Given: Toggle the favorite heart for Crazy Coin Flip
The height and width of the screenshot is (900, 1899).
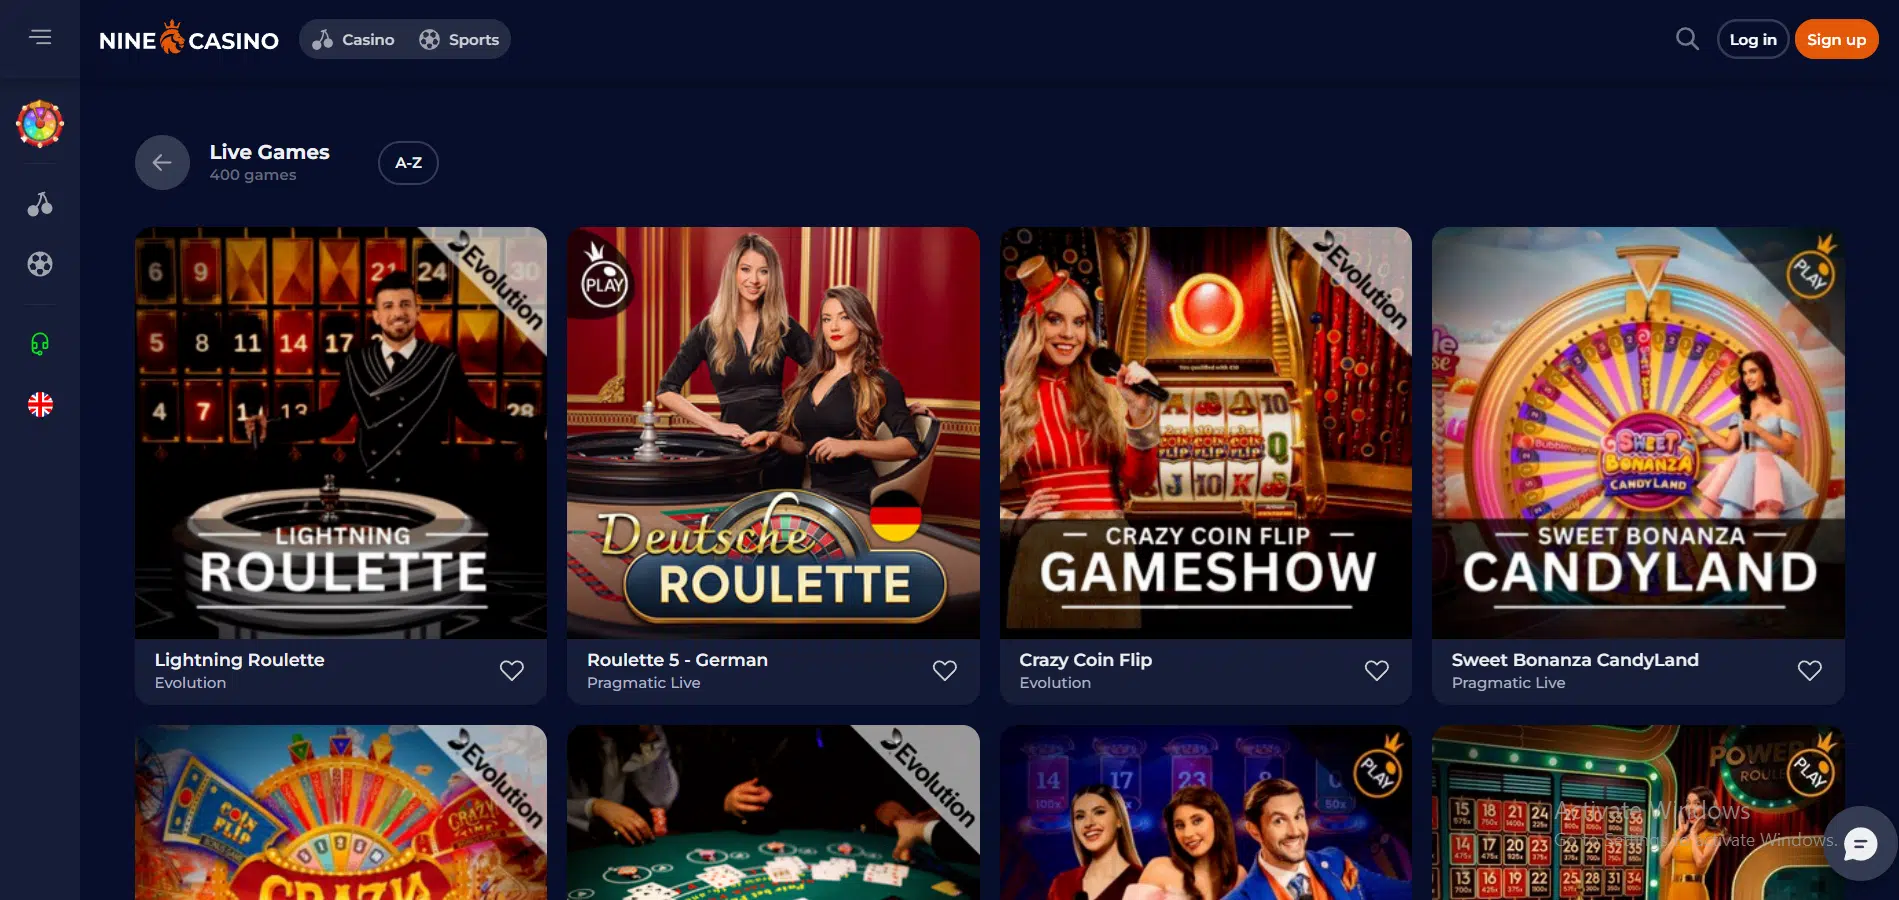Looking at the screenshot, I should pos(1377,670).
